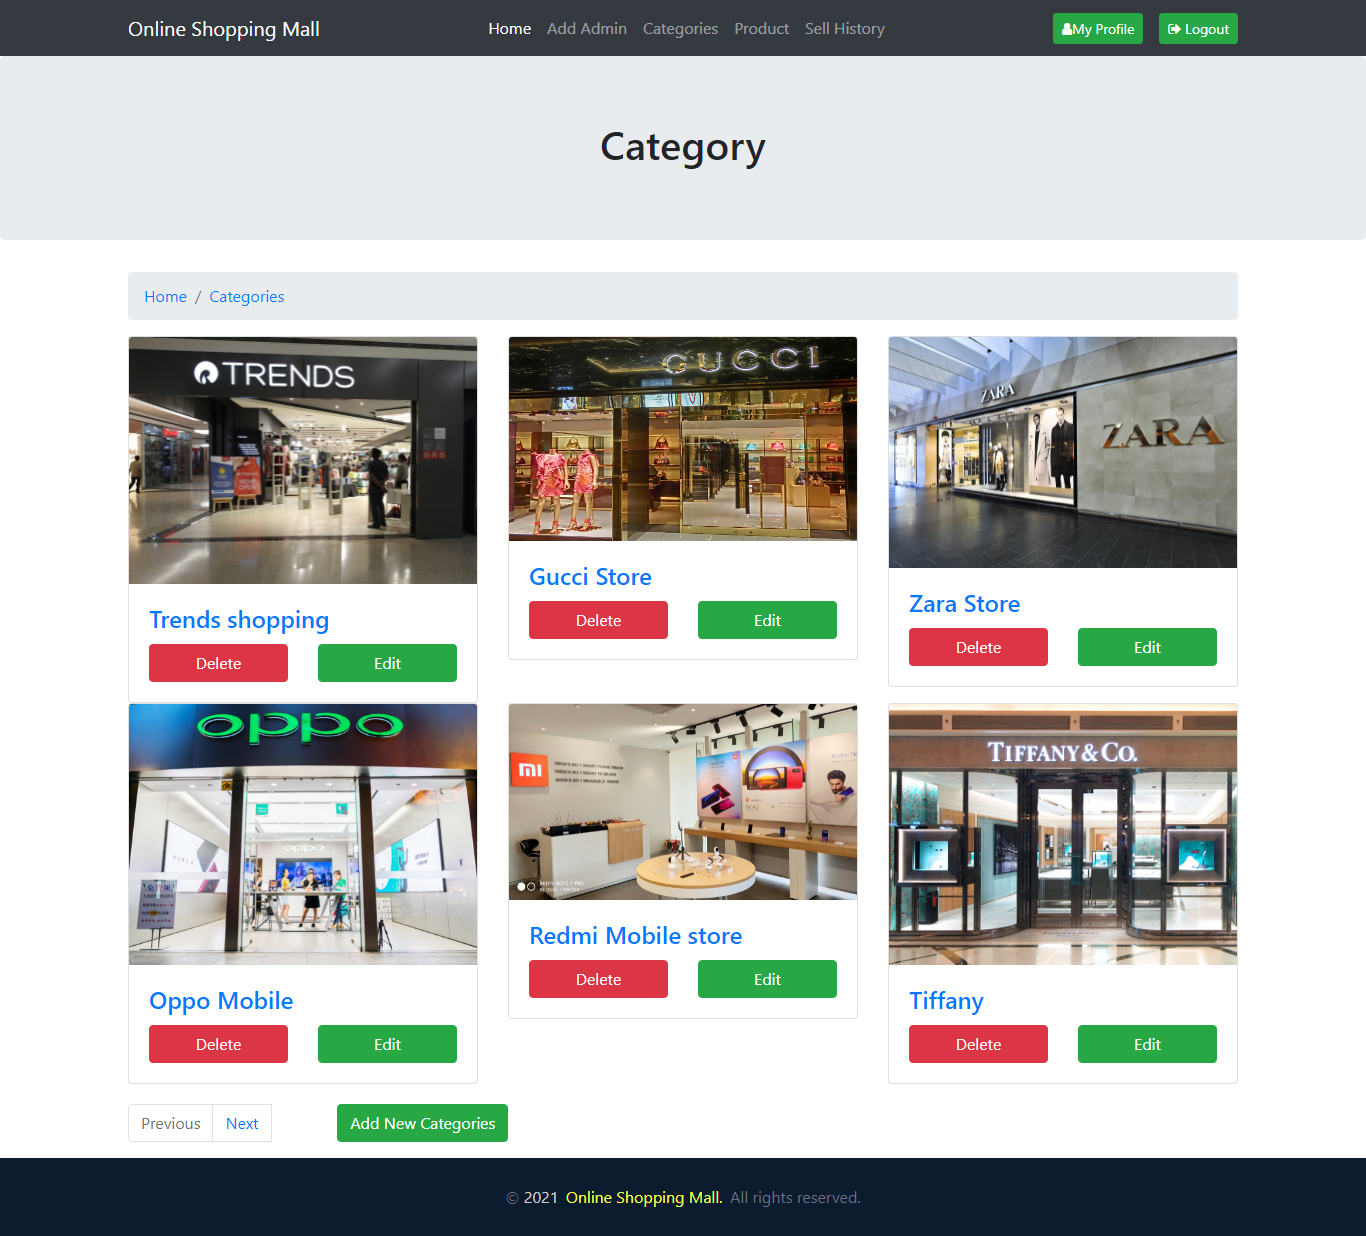1366x1236 pixels.
Task: Delete the Redmi Mobile store category
Action: pyautogui.click(x=598, y=979)
